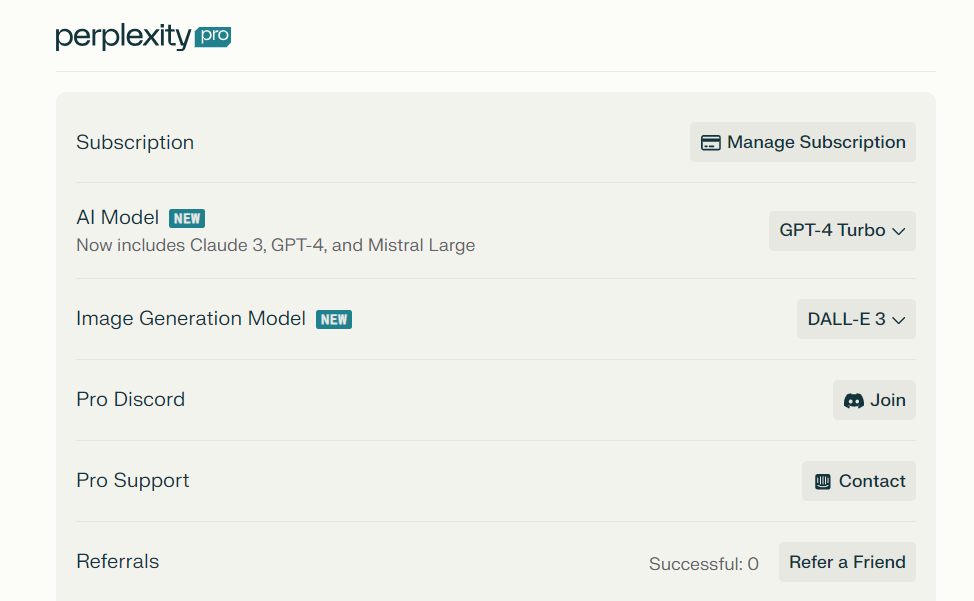Contact Pro Support
974x601 pixels.
click(858, 481)
